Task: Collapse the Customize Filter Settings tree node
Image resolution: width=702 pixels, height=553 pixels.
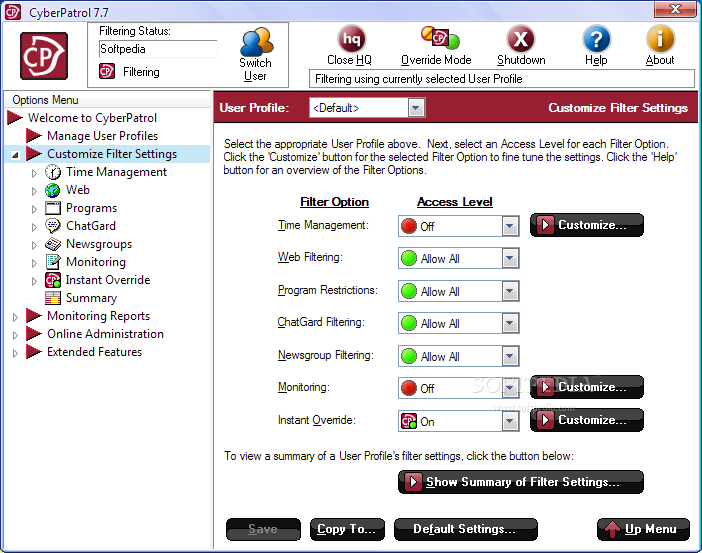Action: point(15,155)
